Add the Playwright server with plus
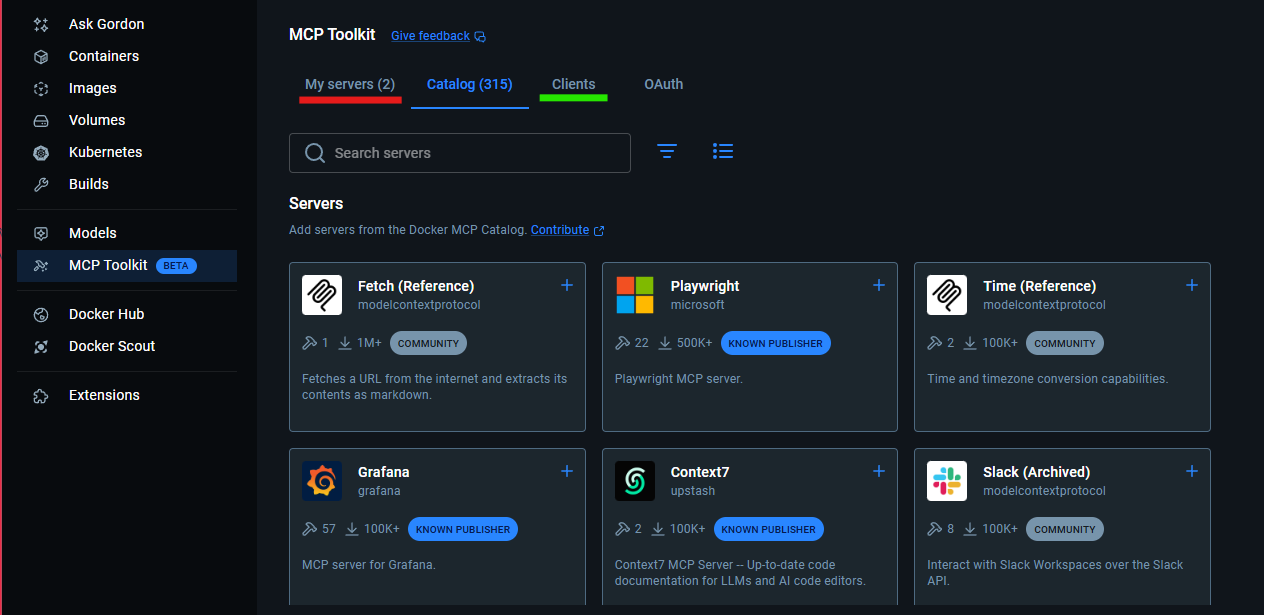The width and height of the screenshot is (1264, 615). point(879,285)
